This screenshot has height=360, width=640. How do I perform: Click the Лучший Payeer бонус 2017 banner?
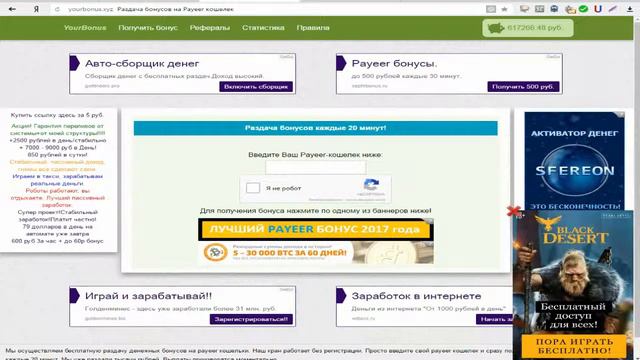(316, 229)
